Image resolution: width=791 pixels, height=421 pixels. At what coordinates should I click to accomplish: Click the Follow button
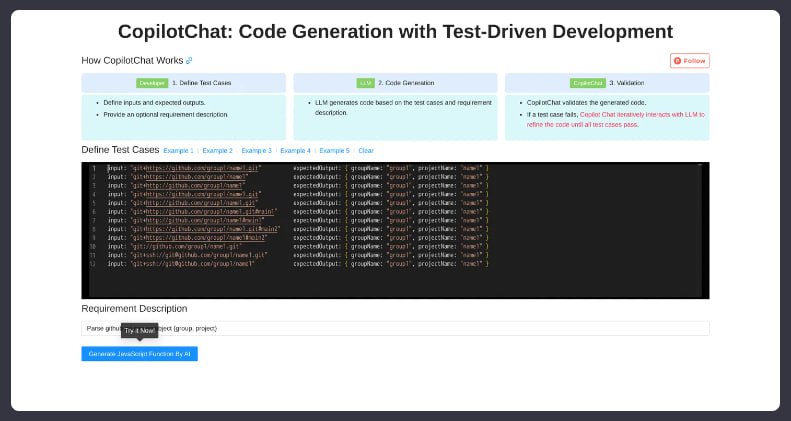(690, 61)
